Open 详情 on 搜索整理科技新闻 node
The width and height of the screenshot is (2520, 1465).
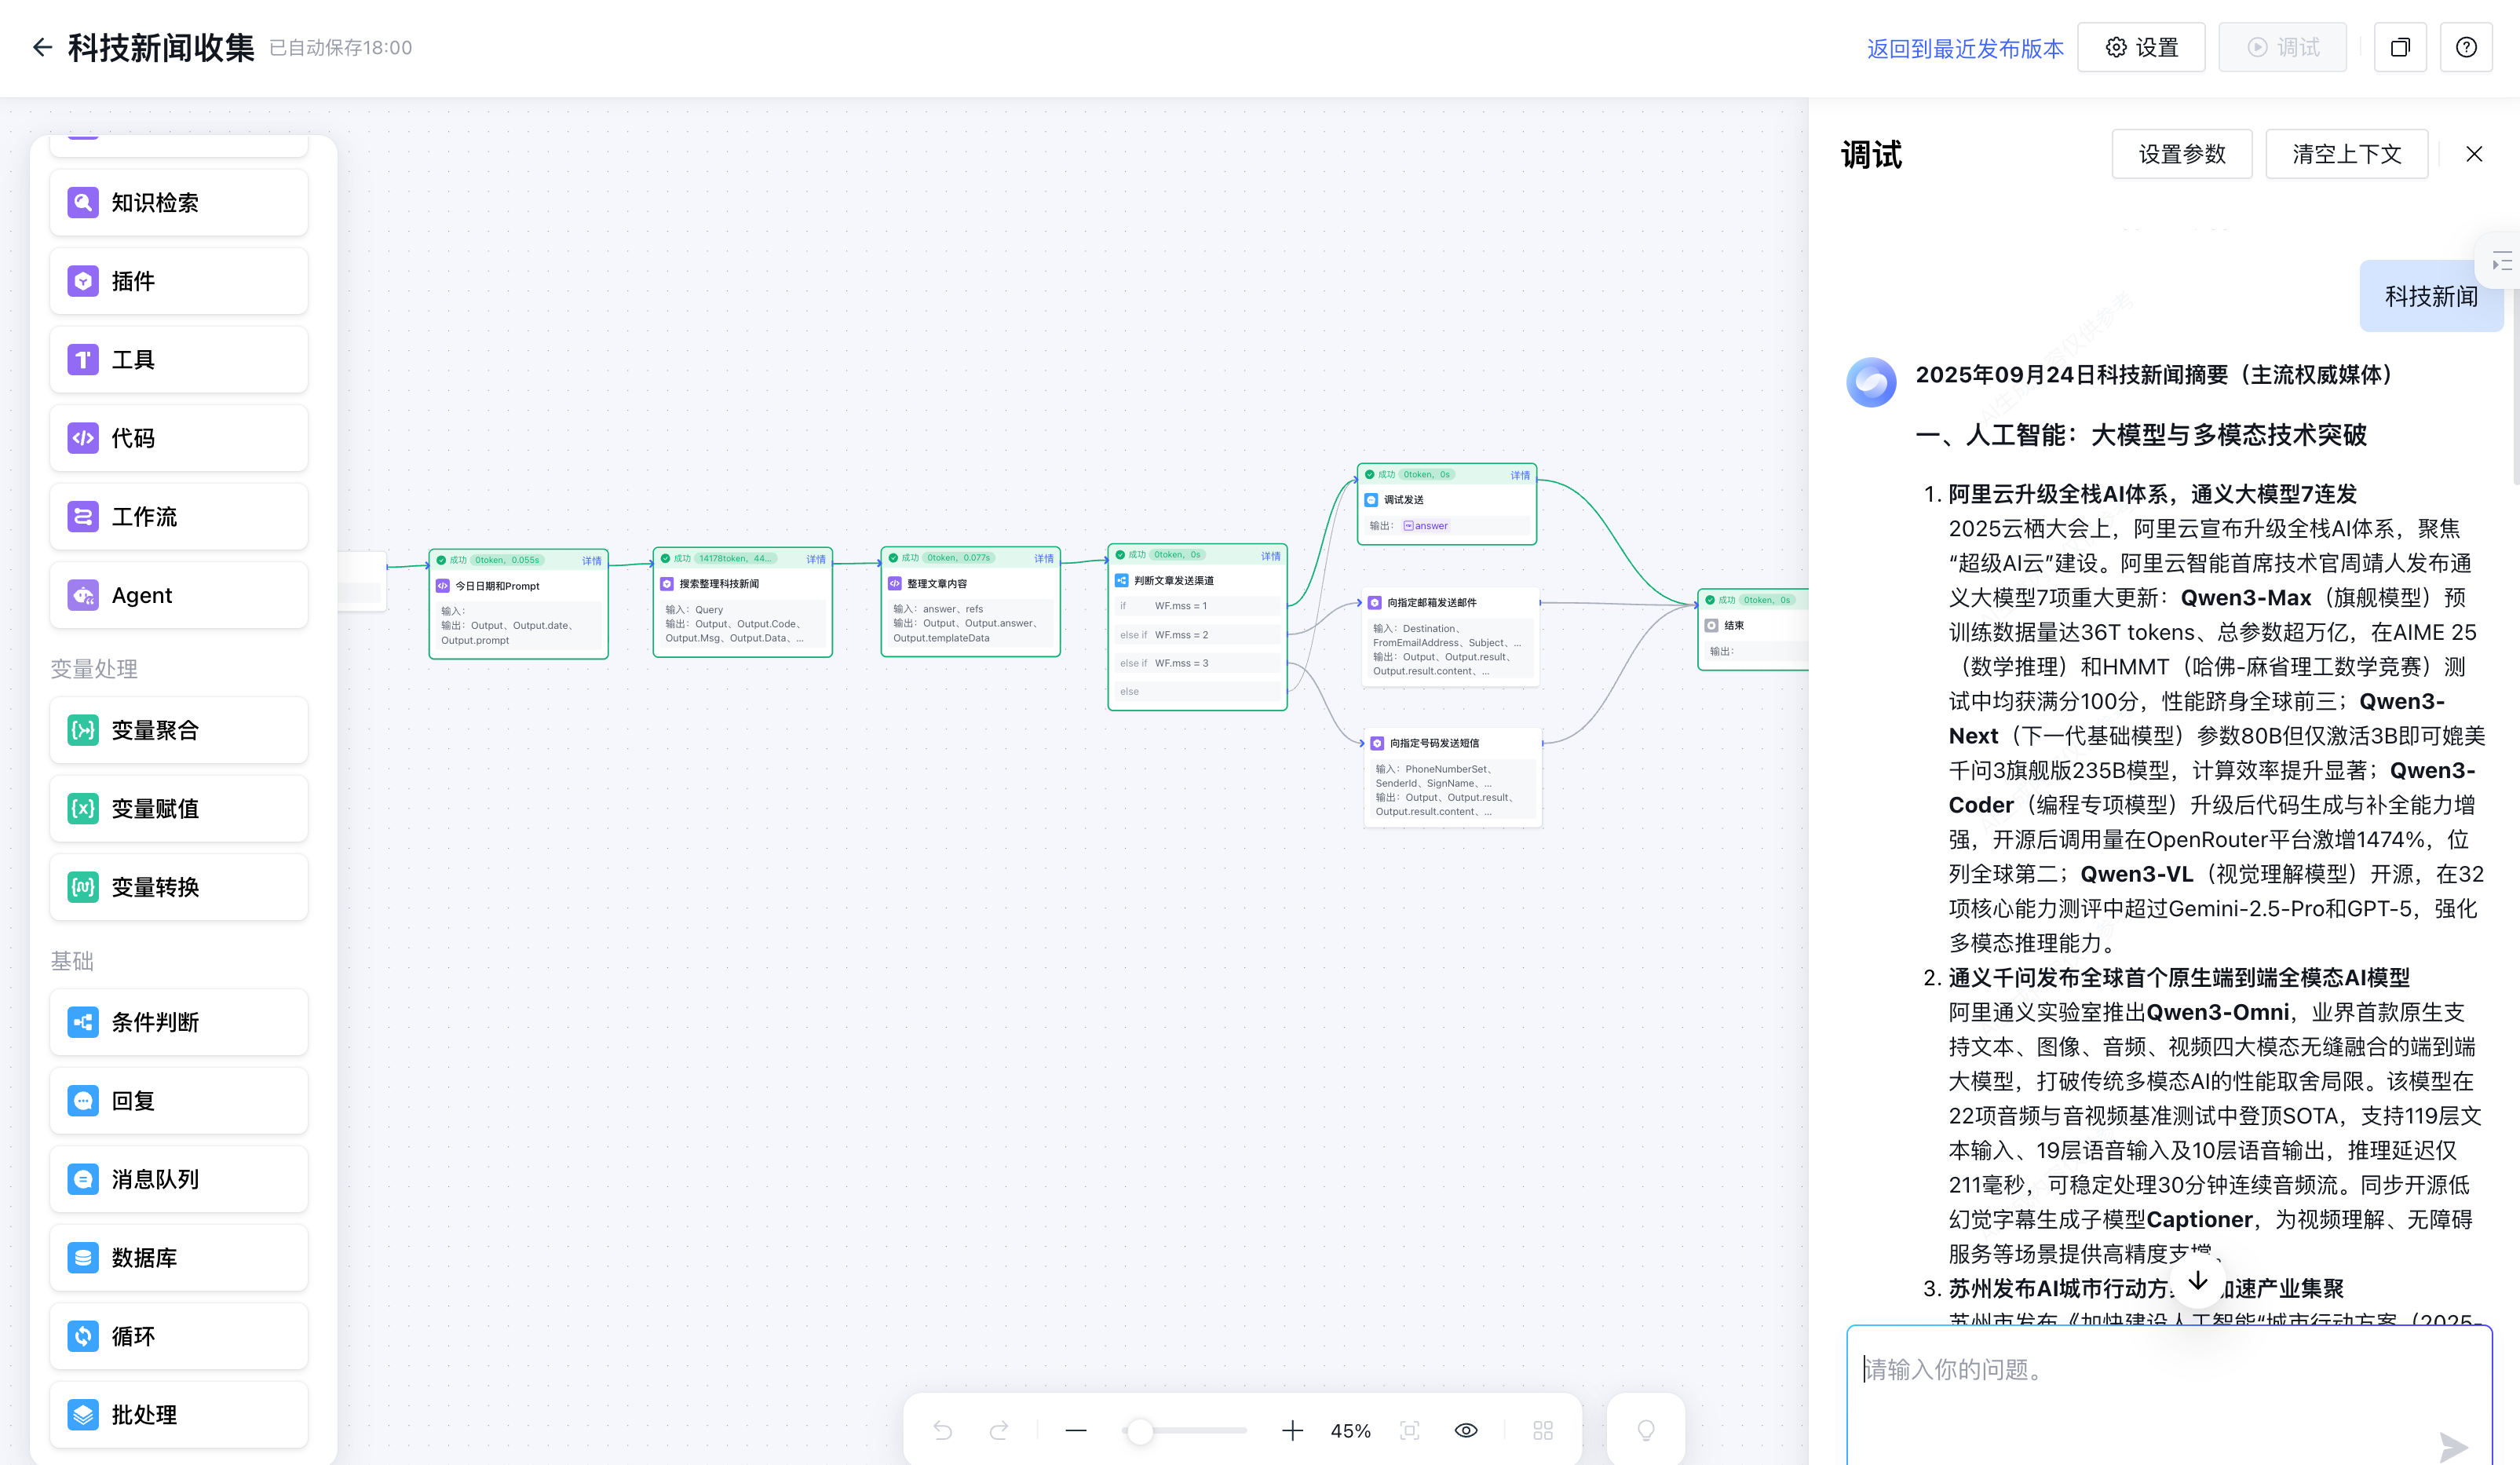(816, 559)
